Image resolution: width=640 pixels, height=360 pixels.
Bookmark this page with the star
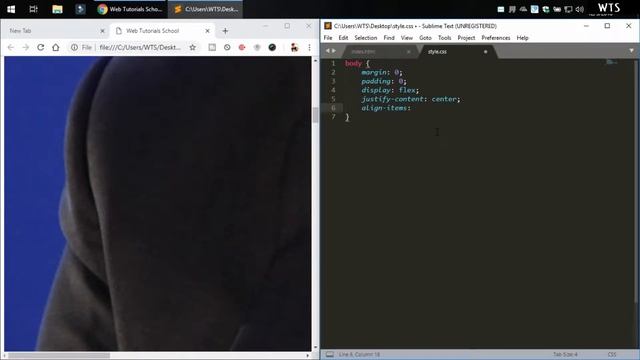tap(193, 47)
